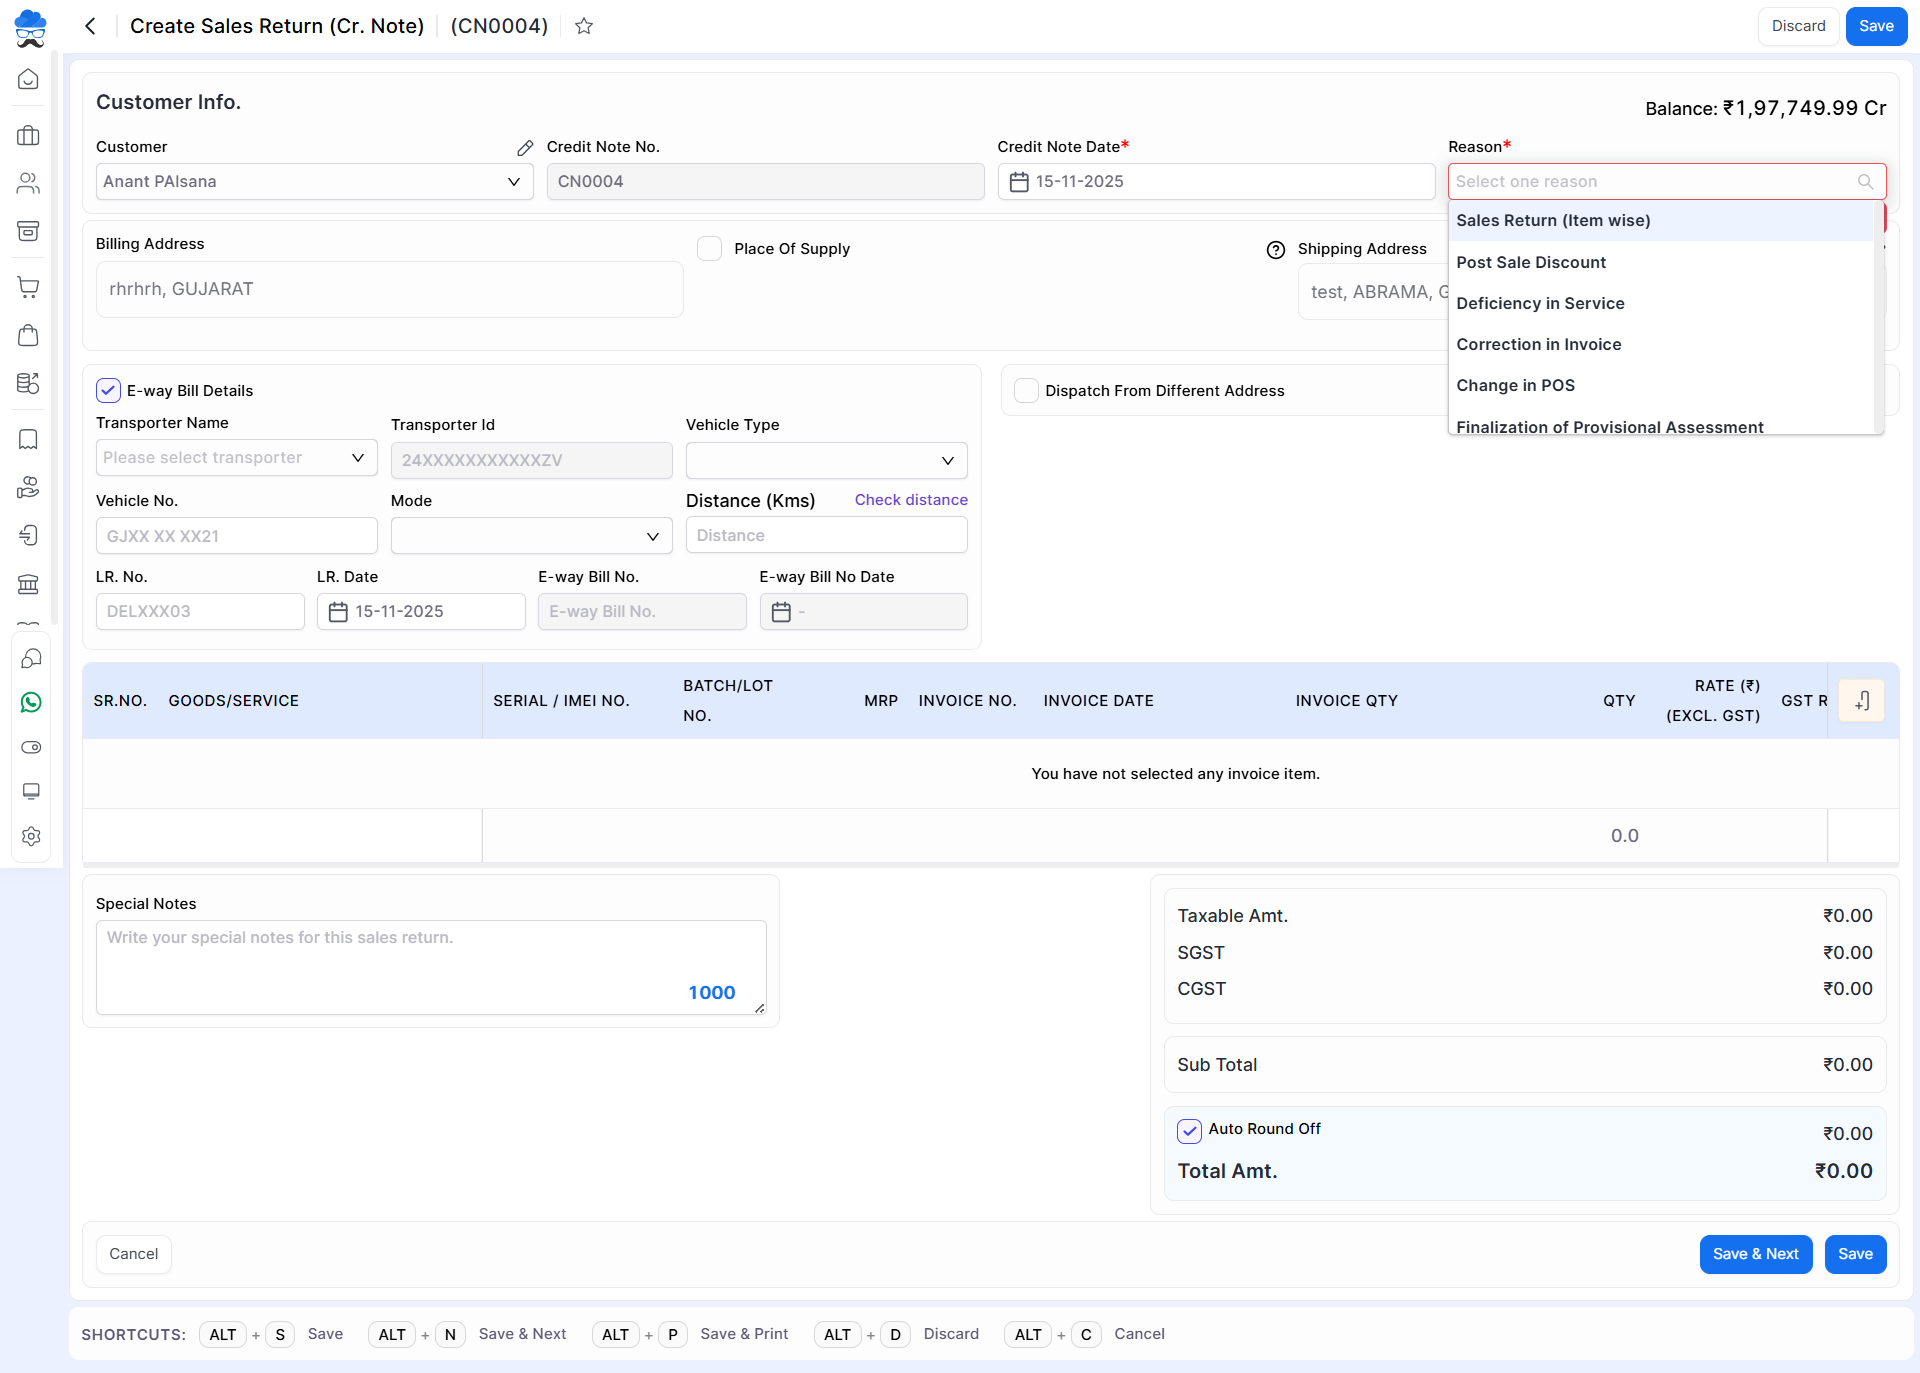Click Shipping Address help question icon

tap(1276, 250)
